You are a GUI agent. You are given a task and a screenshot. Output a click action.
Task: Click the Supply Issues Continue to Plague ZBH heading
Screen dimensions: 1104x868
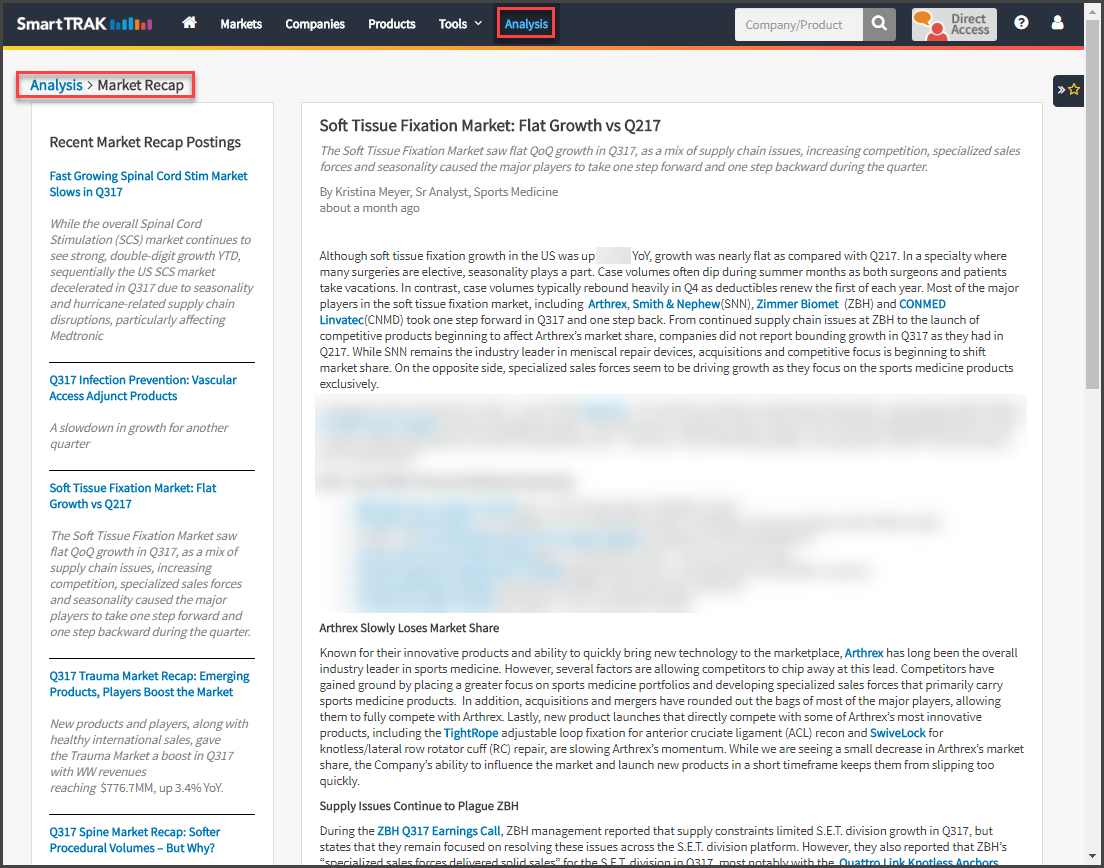[x=419, y=806]
